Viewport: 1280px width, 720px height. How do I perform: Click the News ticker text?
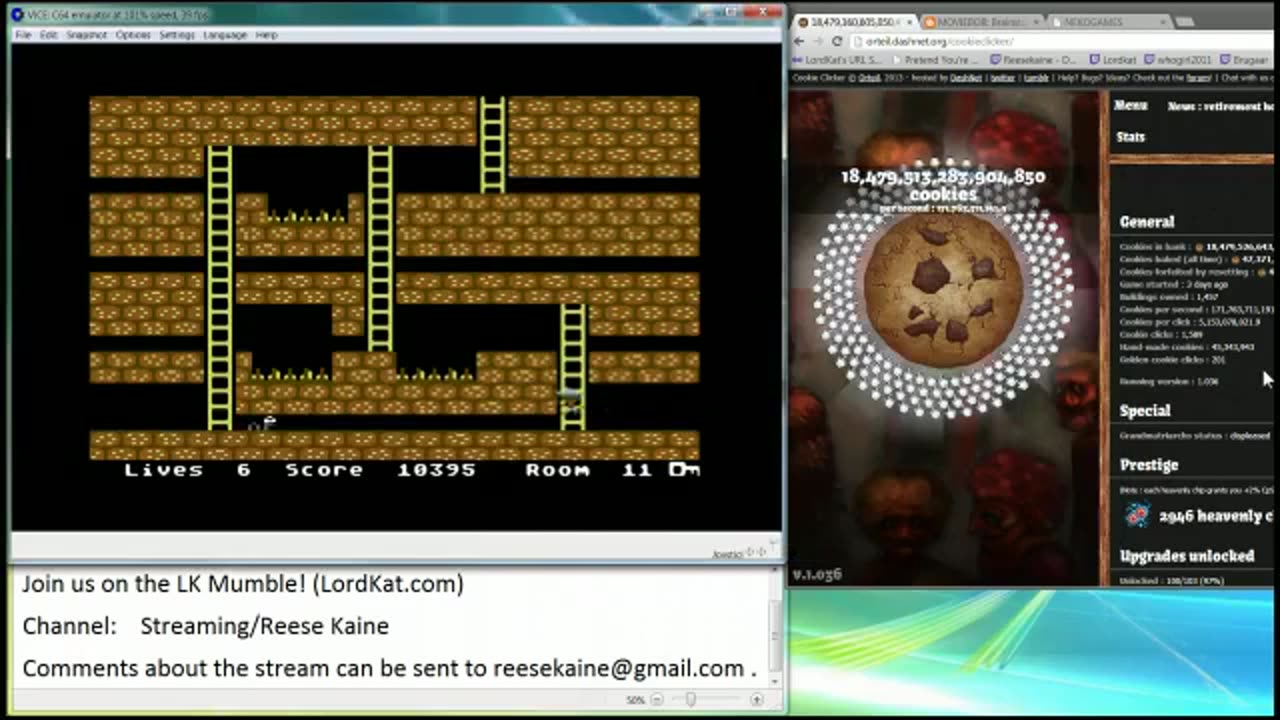coord(1220,106)
